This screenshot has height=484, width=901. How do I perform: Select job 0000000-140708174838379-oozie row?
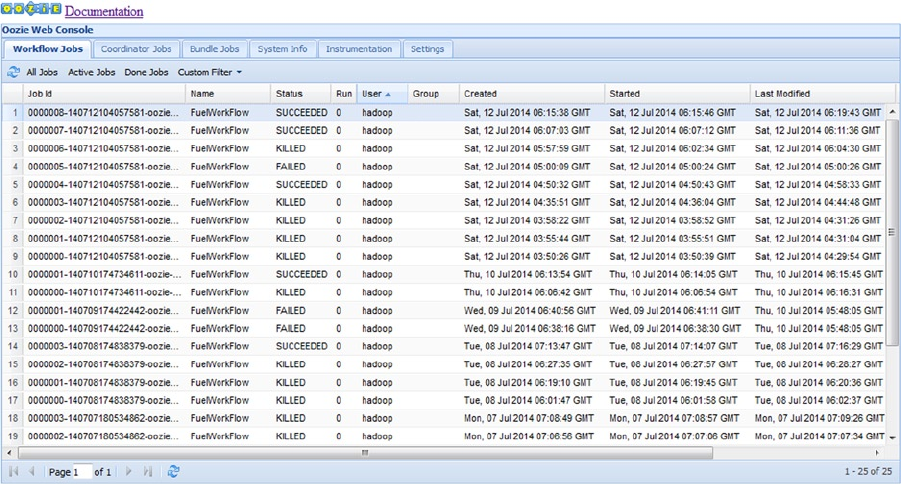click(444, 400)
